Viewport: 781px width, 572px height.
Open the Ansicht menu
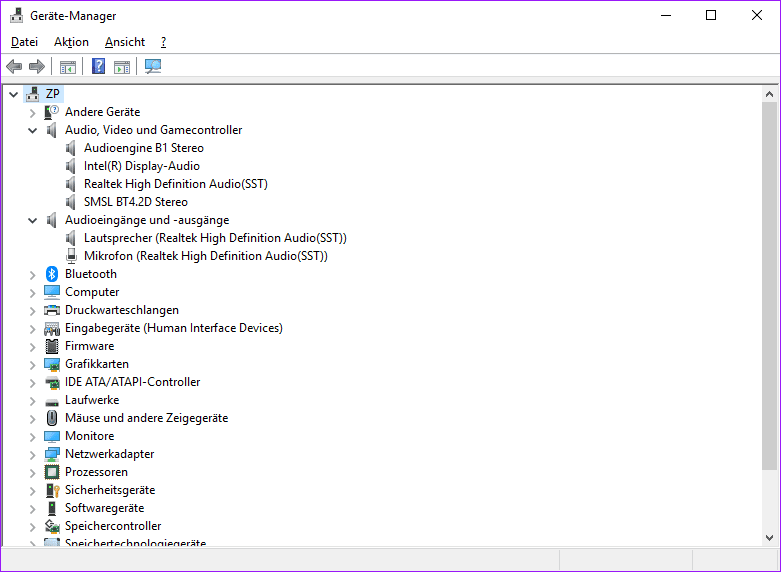[x=125, y=42]
